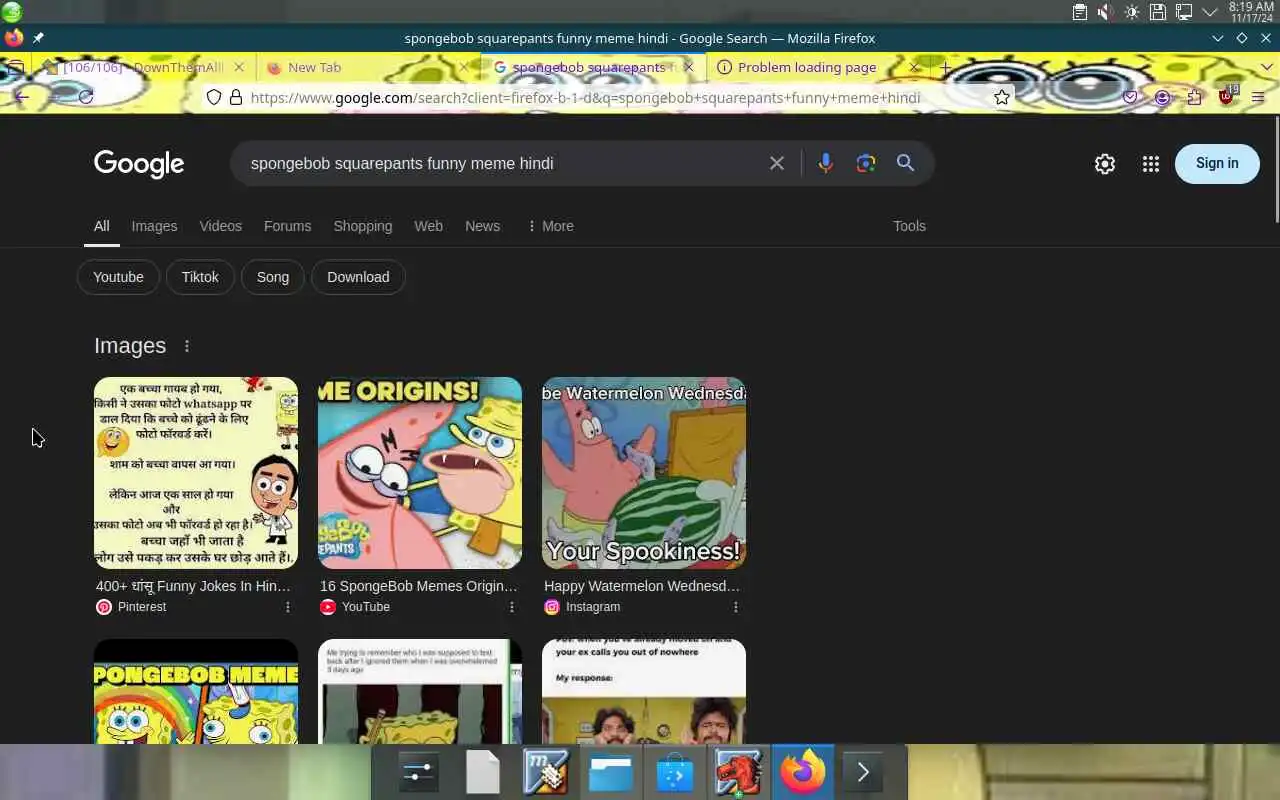Screen dimensions: 1280x800
Task: Submit search with magnifier icon
Action: point(905,163)
